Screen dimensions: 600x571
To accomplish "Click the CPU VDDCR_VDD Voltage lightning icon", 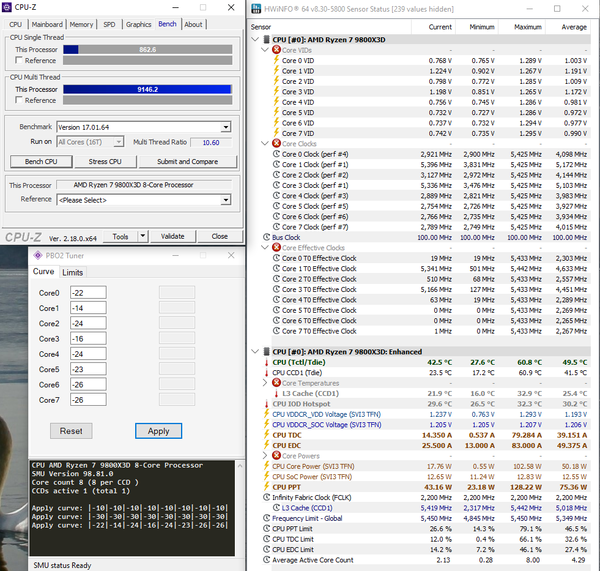I will point(267,414).
